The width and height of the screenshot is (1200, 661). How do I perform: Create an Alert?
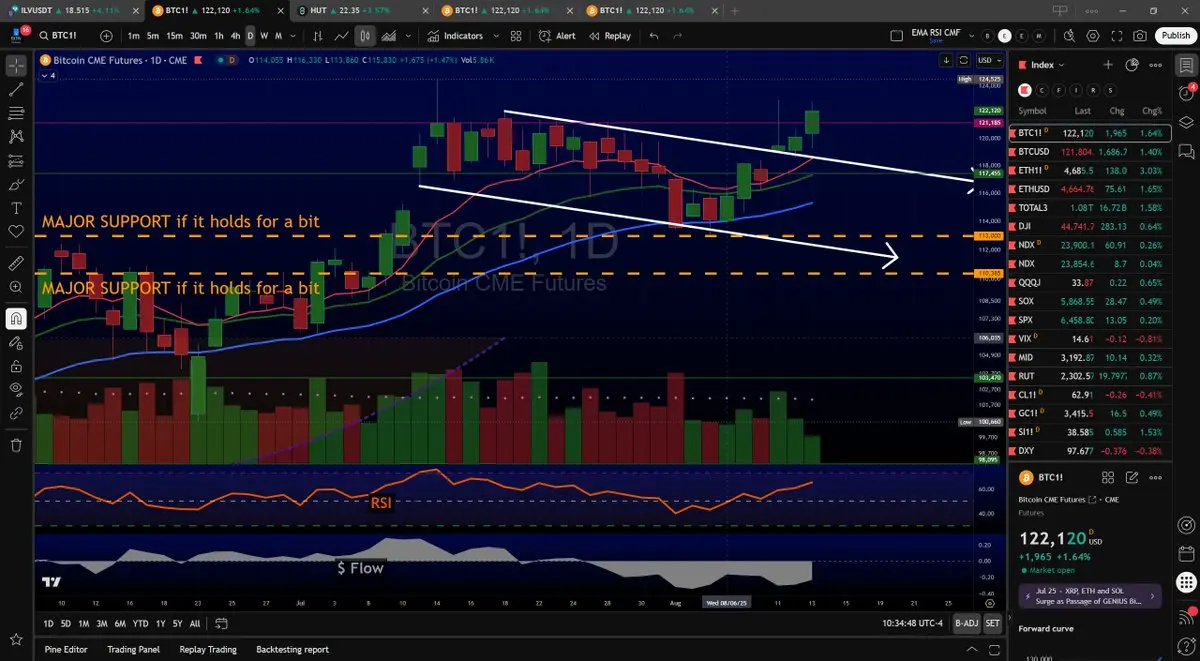tap(557, 36)
